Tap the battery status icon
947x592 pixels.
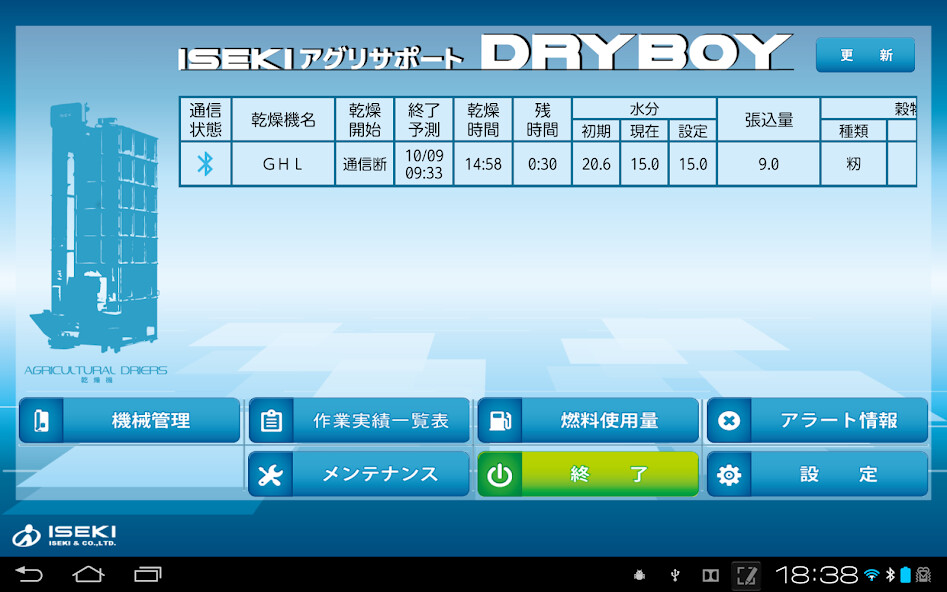point(905,574)
